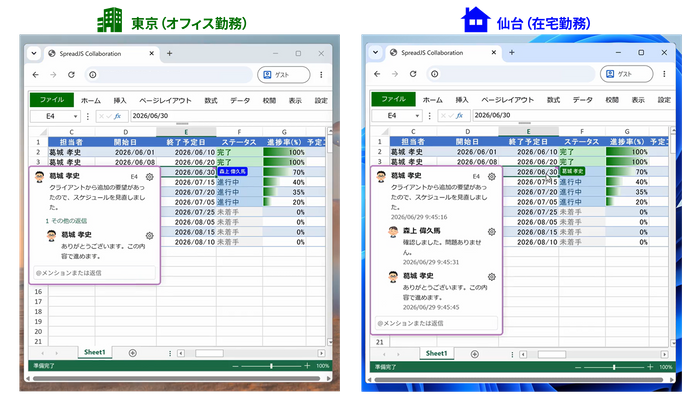The height and width of the screenshot is (394, 700).
Task: Click the 70% progress cell in Sendai window
Action: (627, 172)
